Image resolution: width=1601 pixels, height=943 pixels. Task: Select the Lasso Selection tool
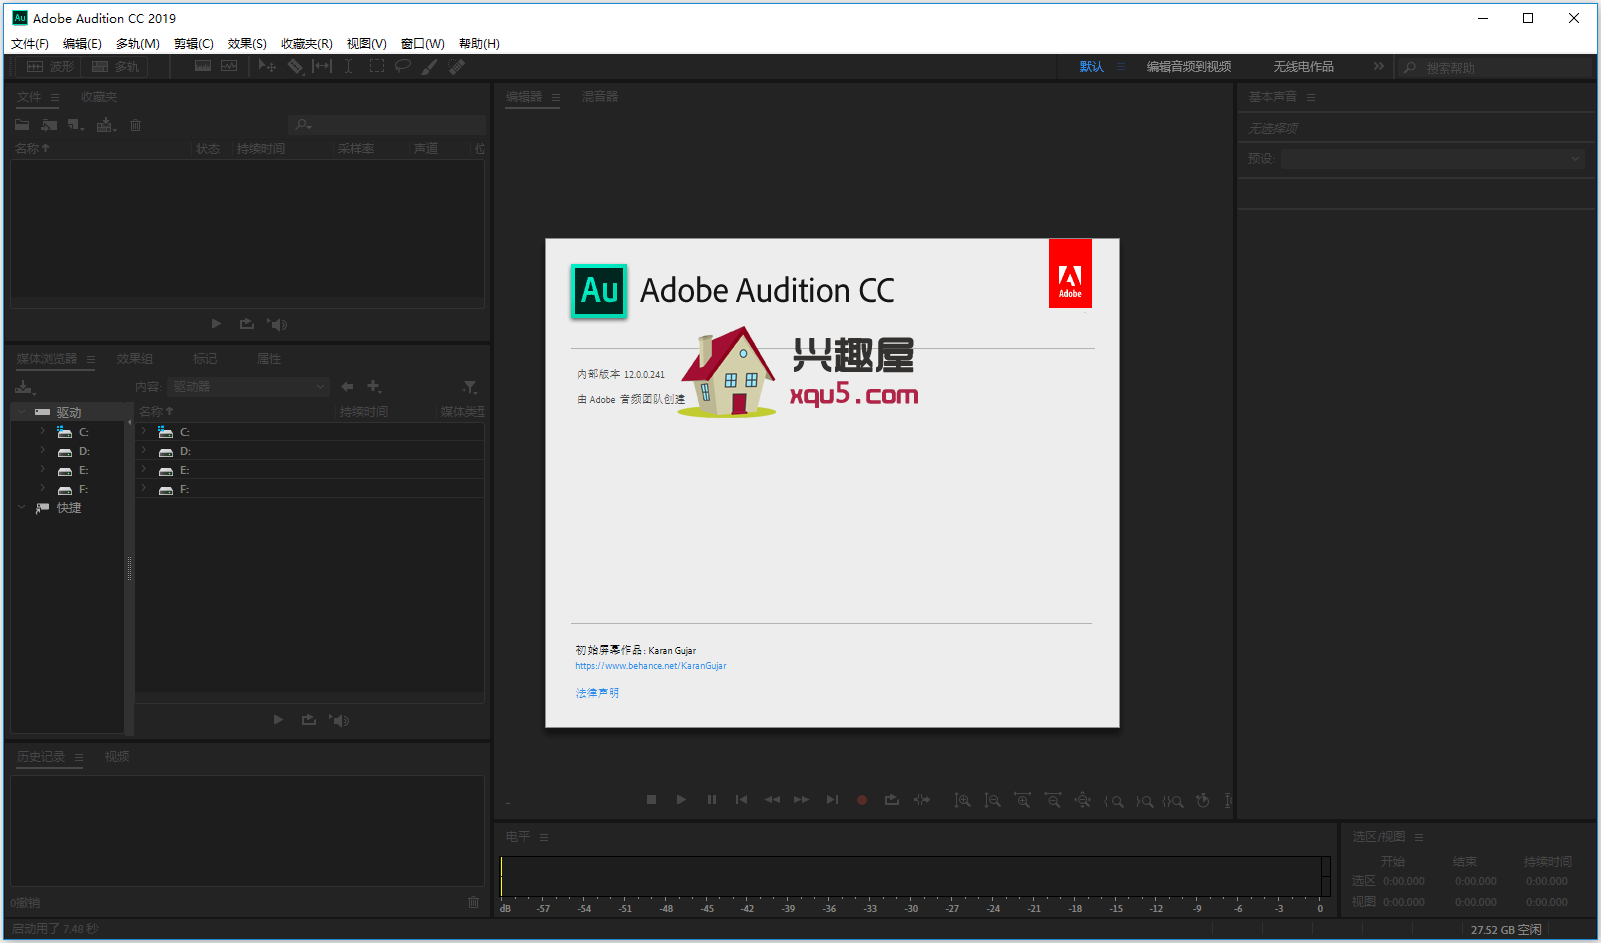tap(403, 66)
